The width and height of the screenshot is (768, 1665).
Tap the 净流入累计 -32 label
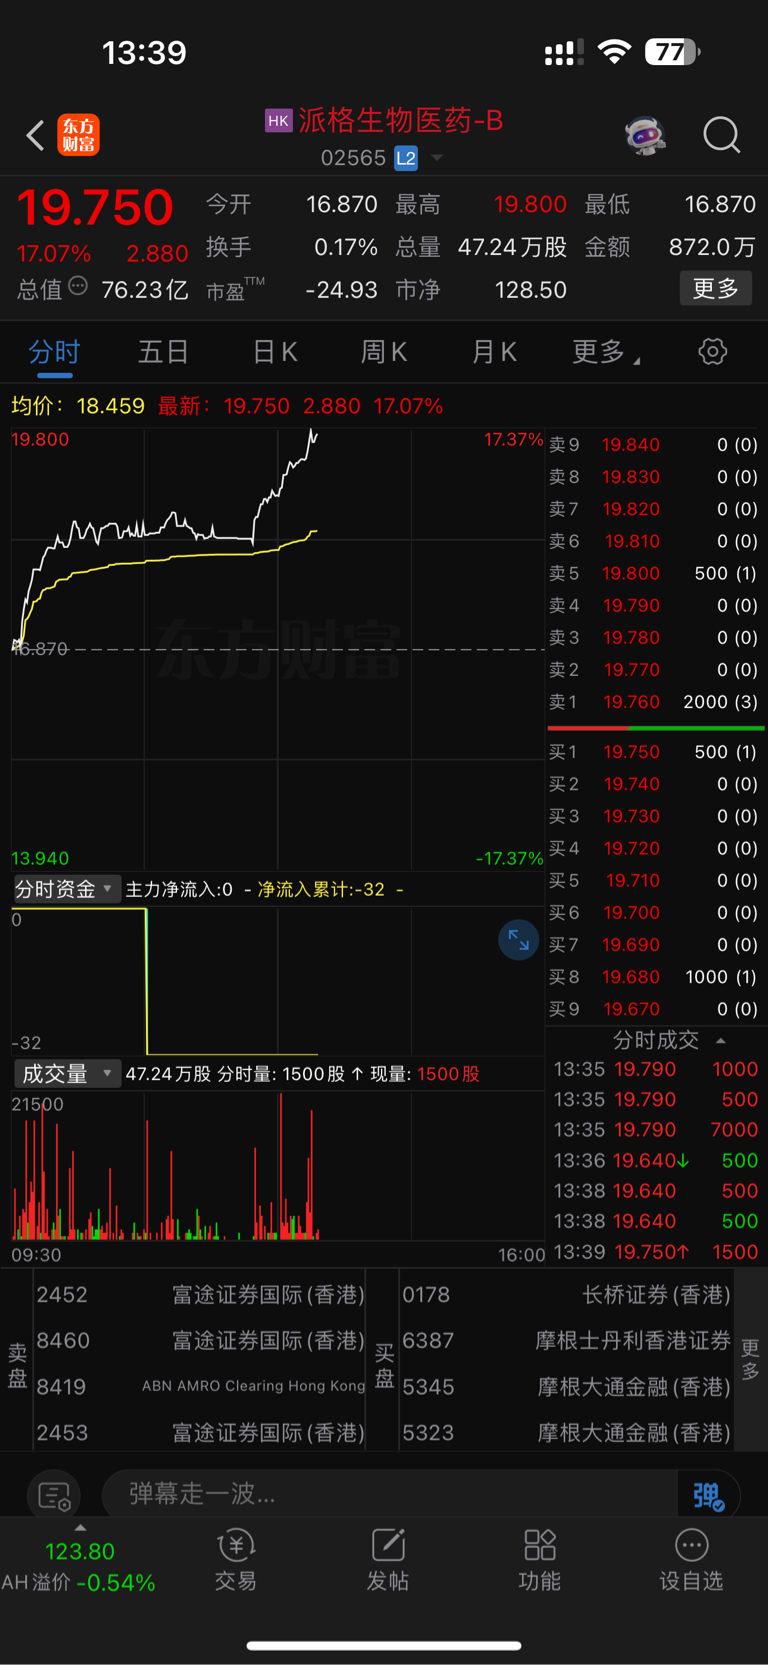point(322,889)
